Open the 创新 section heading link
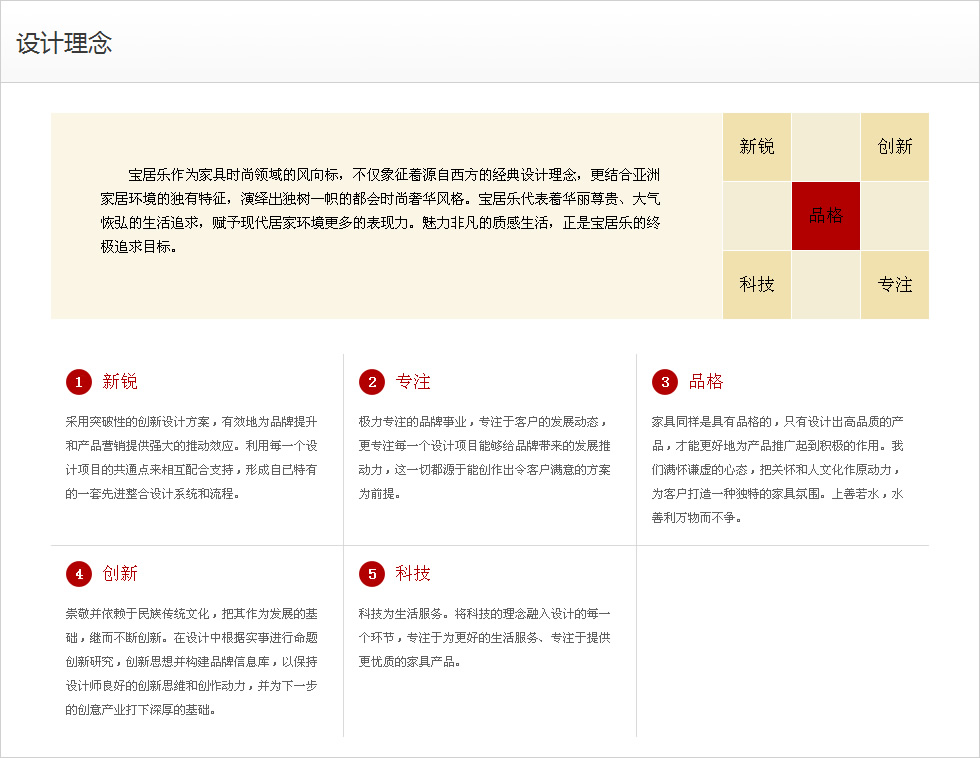This screenshot has width=980, height=758. point(120,574)
